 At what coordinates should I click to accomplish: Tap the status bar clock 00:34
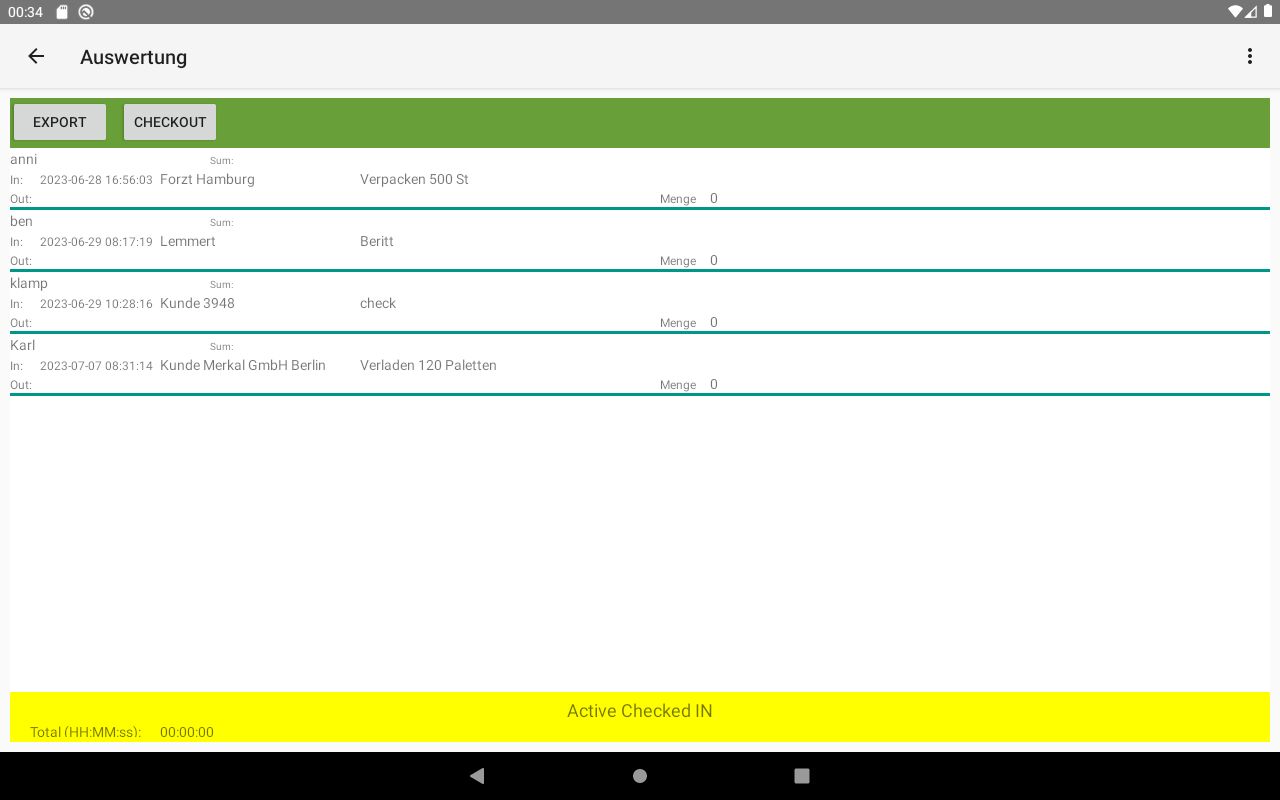coord(25,12)
